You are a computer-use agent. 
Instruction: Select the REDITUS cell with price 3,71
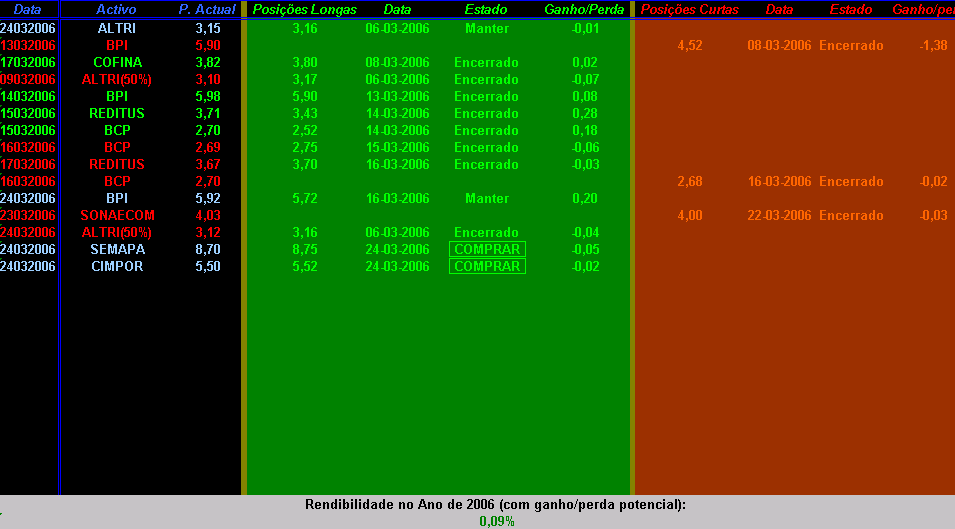click(117, 113)
